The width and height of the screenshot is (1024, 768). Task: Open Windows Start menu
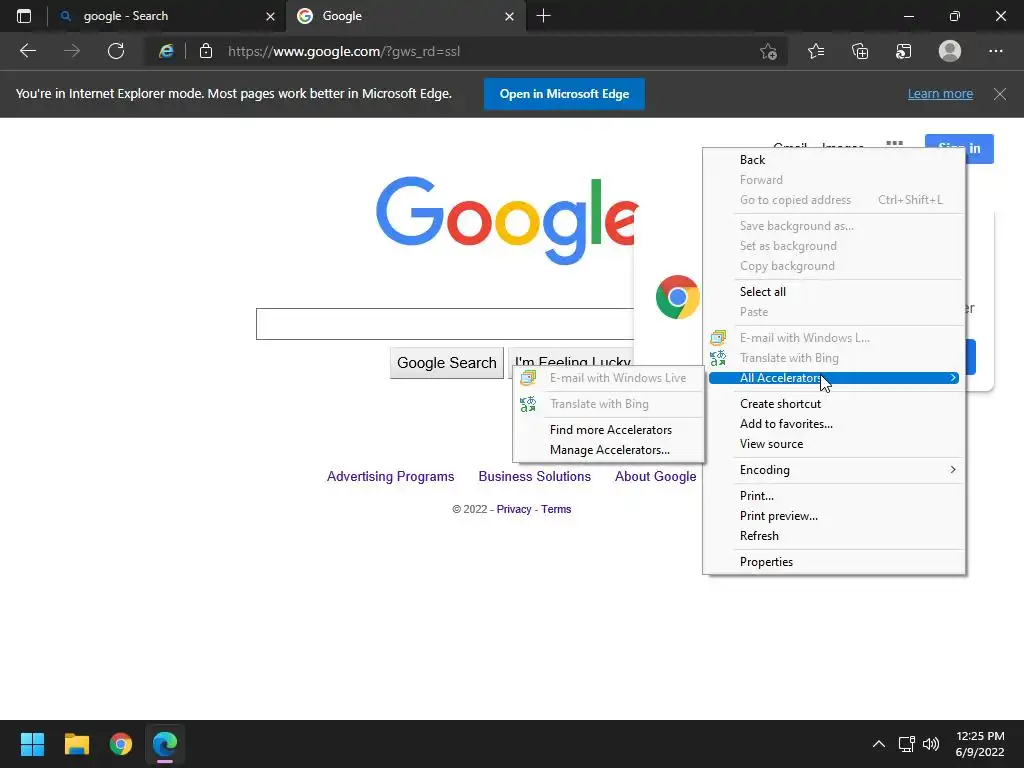click(x=32, y=744)
